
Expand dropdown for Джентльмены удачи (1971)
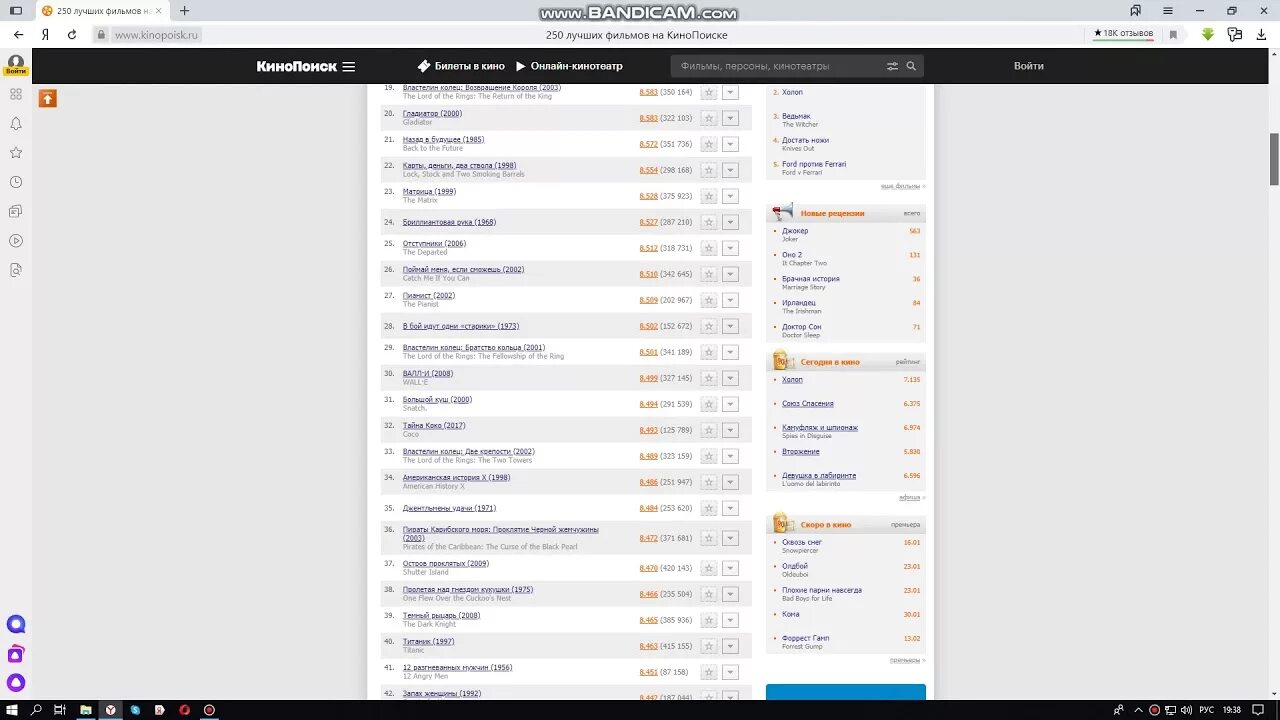(730, 508)
